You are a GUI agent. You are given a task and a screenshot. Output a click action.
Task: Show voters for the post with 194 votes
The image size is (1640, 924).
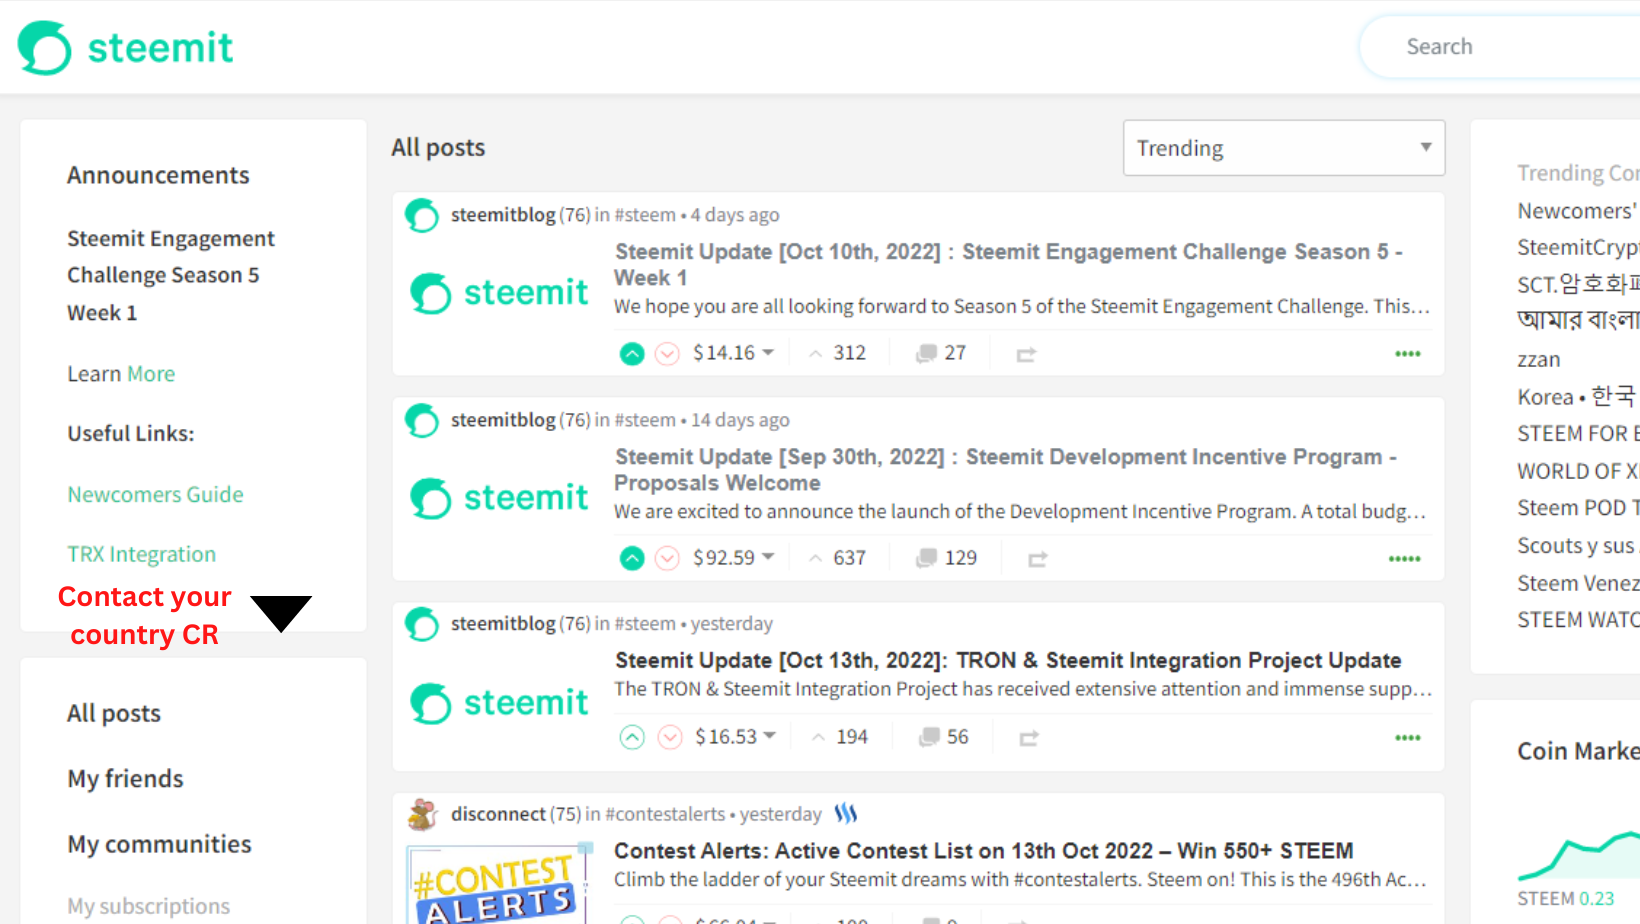[x=840, y=737]
